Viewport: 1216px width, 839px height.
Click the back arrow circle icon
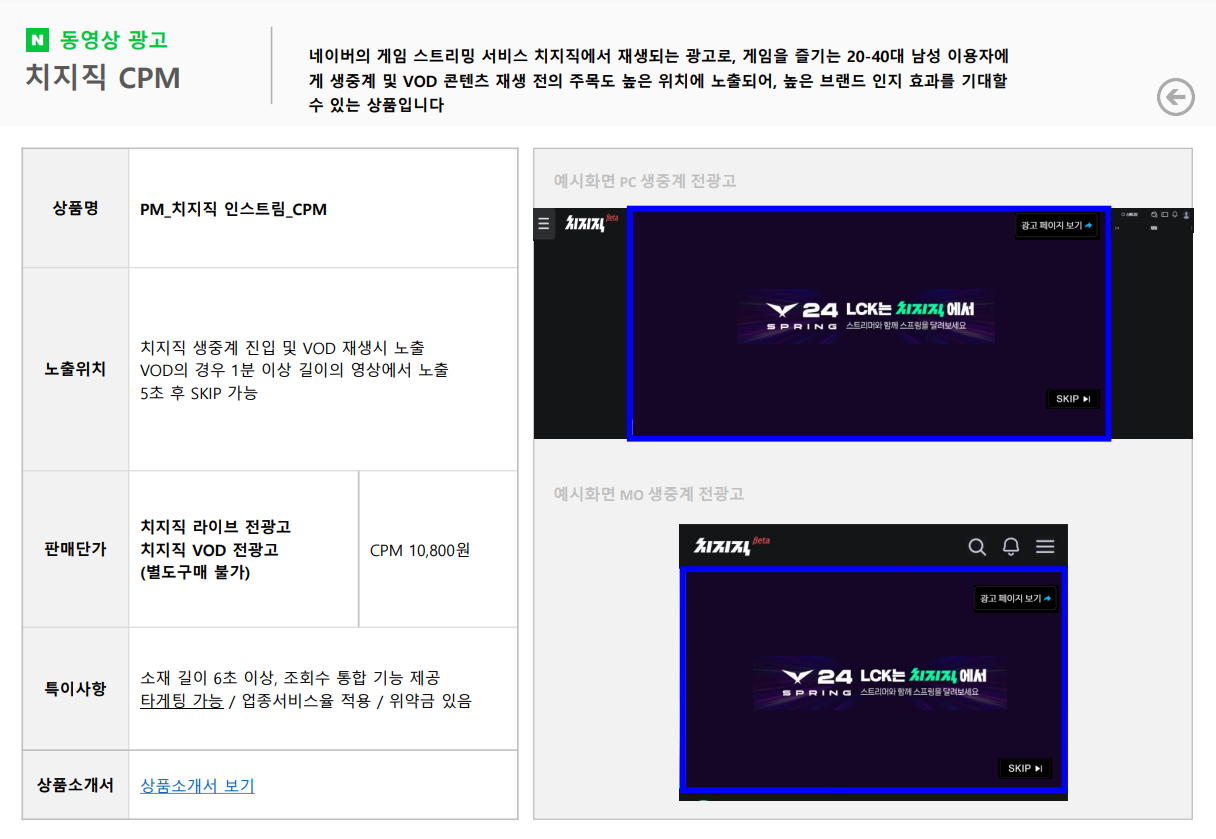point(1176,97)
